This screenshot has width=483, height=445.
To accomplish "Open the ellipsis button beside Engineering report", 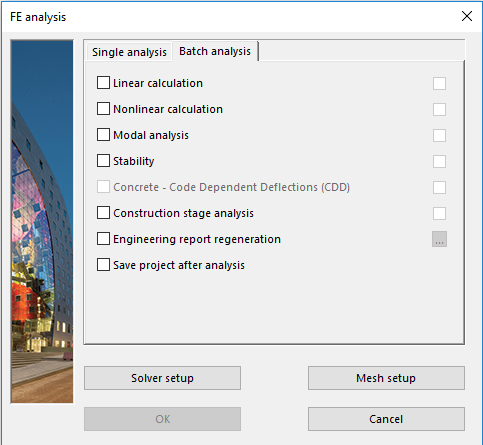I will [x=439, y=239].
